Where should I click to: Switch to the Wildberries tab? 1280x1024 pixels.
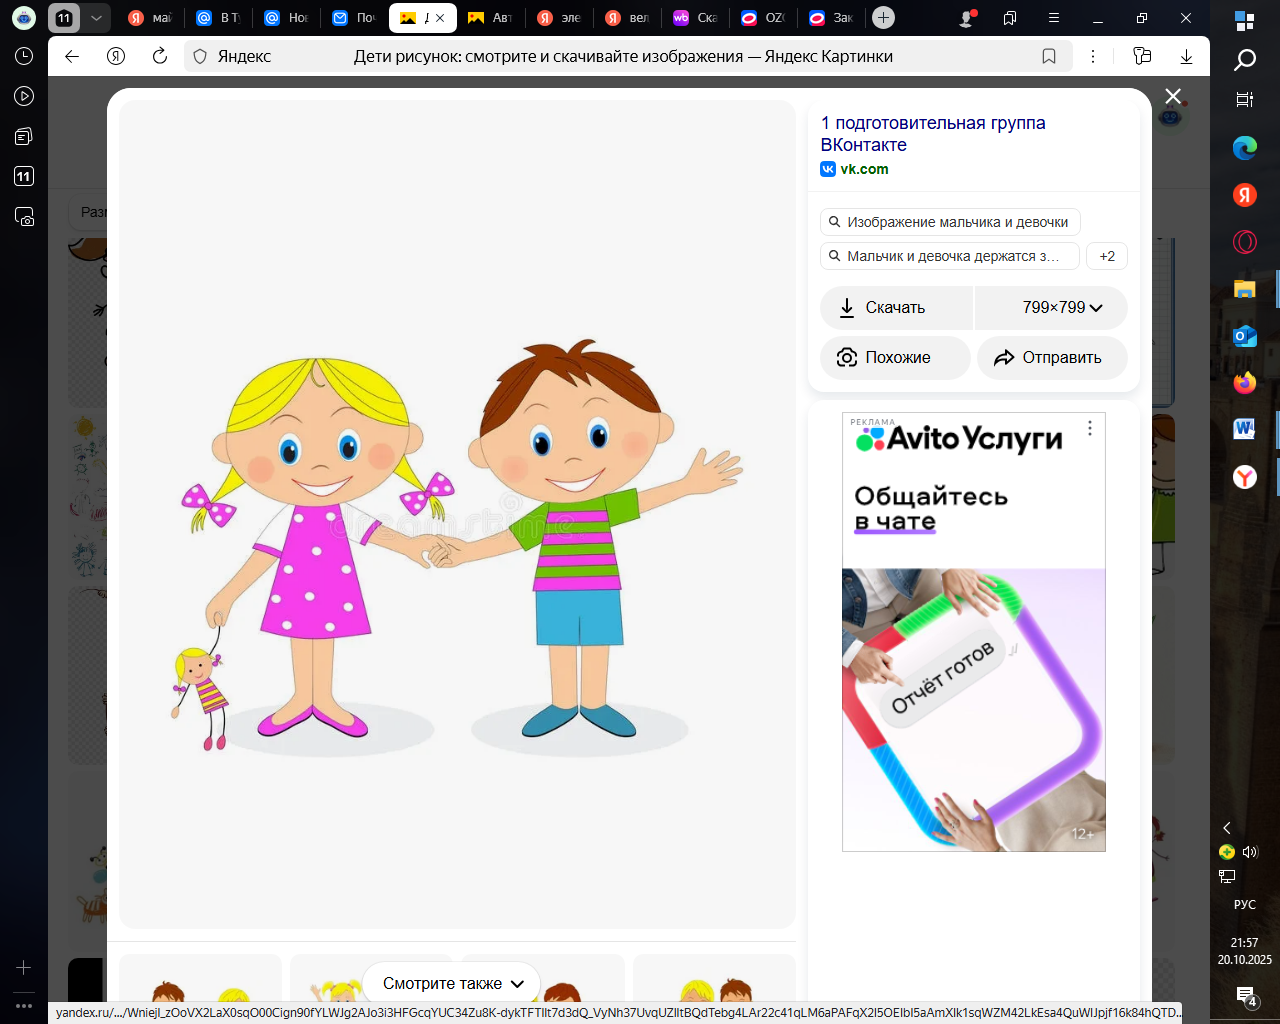(x=695, y=17)
